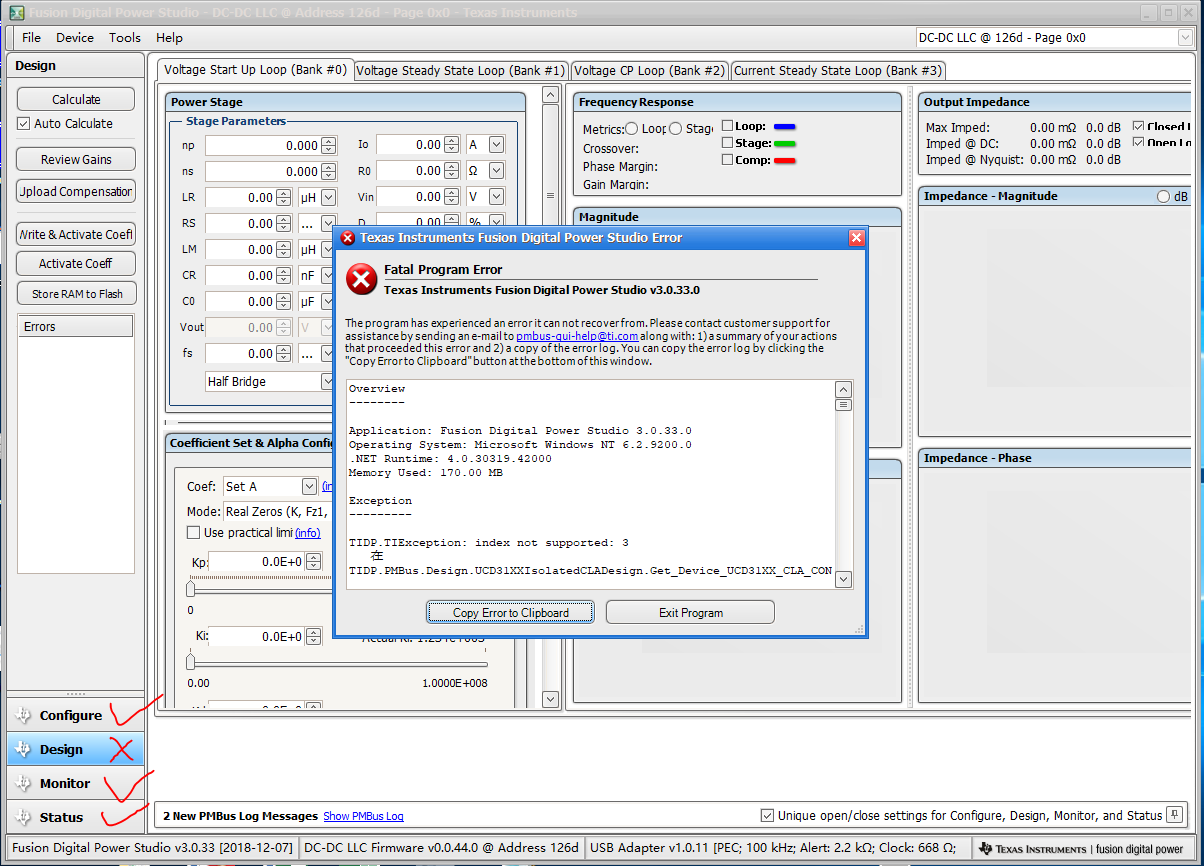The width and height of the screenshot is (1204, 866).
Task: Click the Design panel TI icon
Action: pyautogui.click(x=24, y=750)
